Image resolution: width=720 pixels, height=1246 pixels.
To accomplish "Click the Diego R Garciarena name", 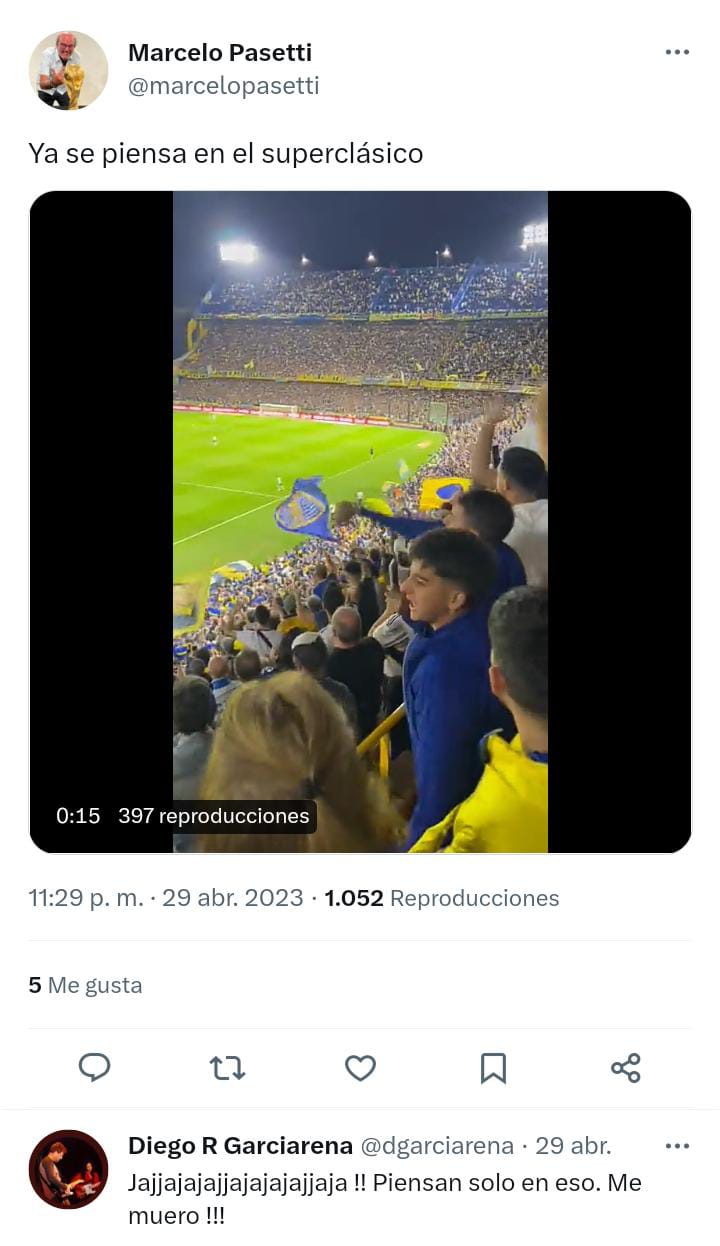I will click(x=240, y=1146).
